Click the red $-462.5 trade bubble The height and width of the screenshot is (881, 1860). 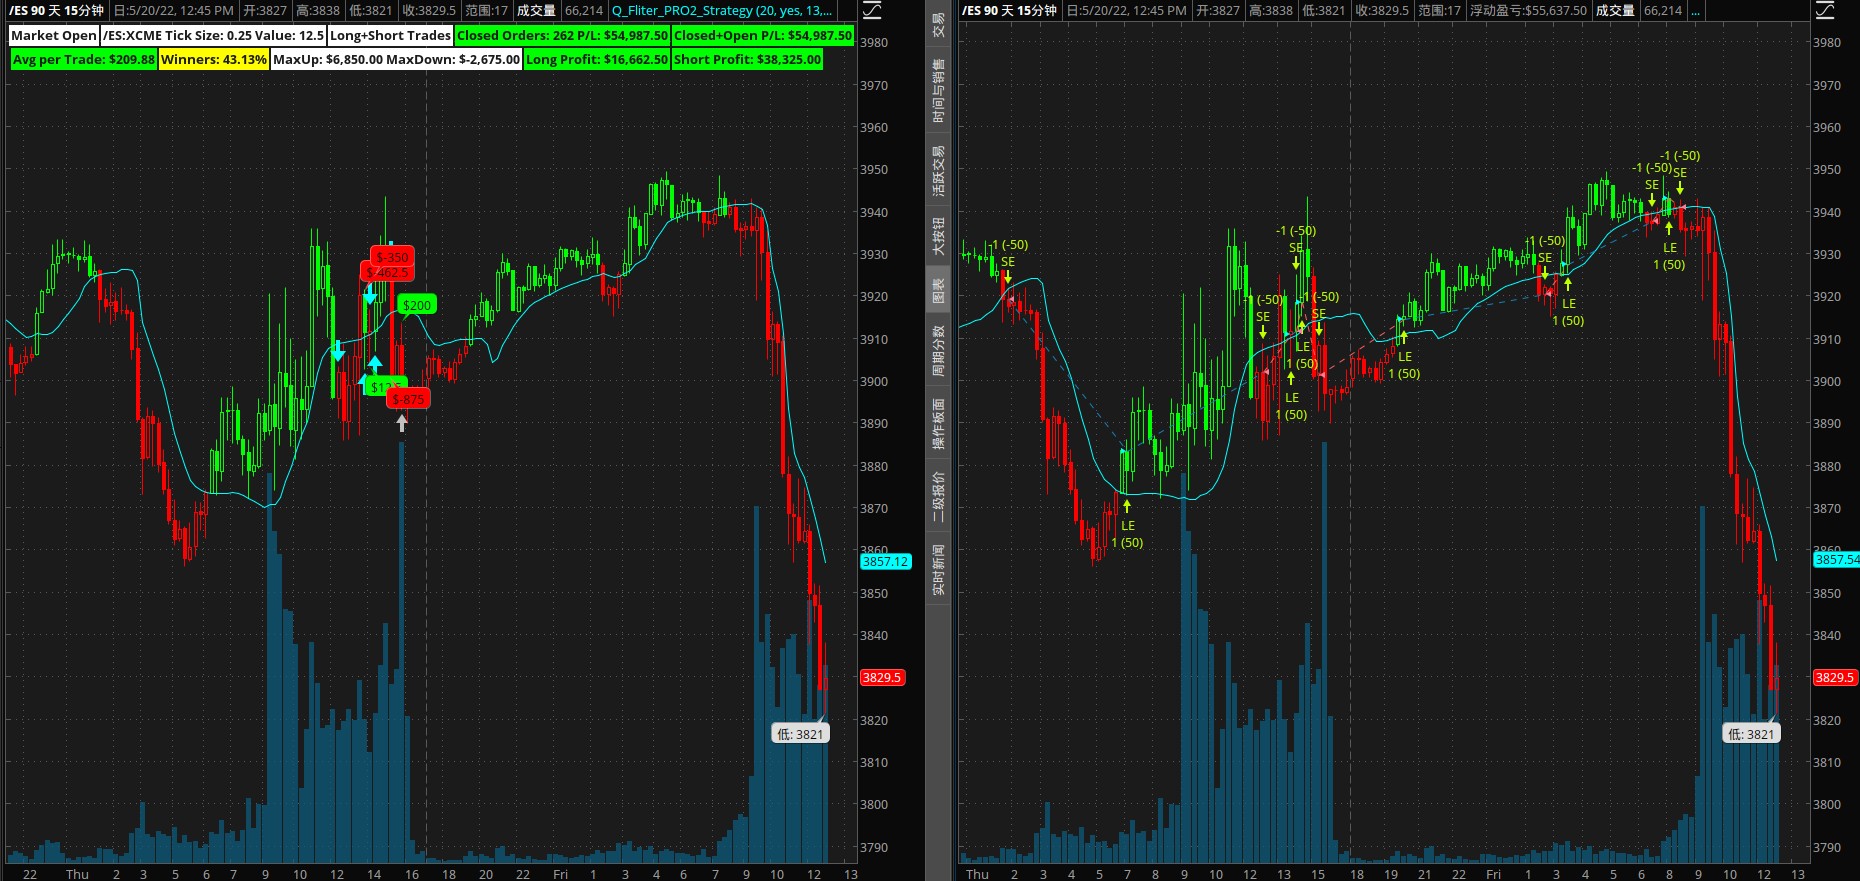click(x=387, y=272)
